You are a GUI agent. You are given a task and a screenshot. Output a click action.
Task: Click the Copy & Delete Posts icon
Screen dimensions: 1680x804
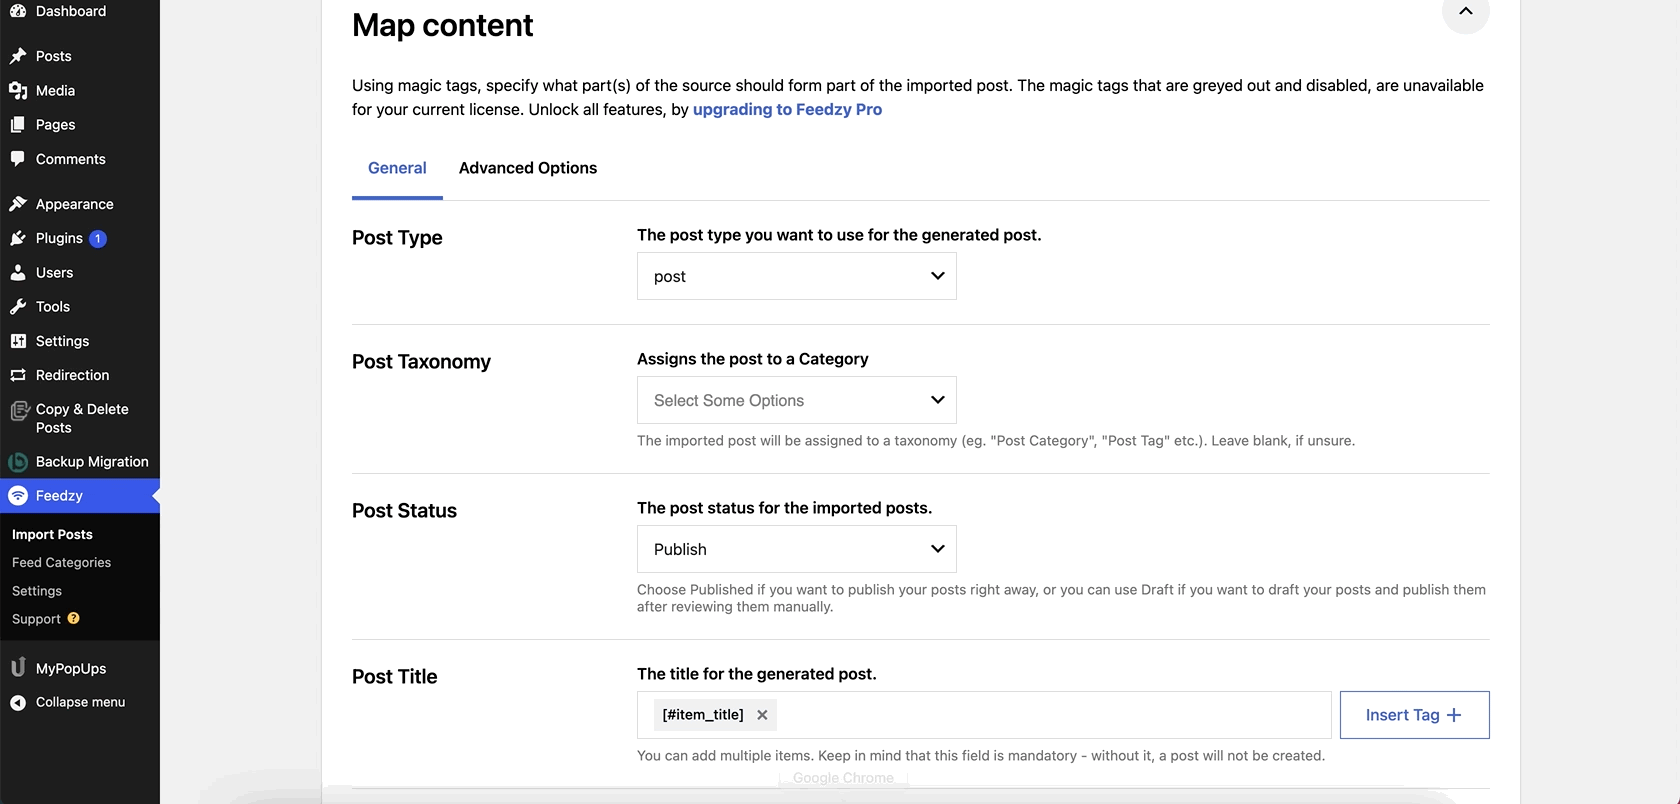pyautogui.click(x=18, y=411)
